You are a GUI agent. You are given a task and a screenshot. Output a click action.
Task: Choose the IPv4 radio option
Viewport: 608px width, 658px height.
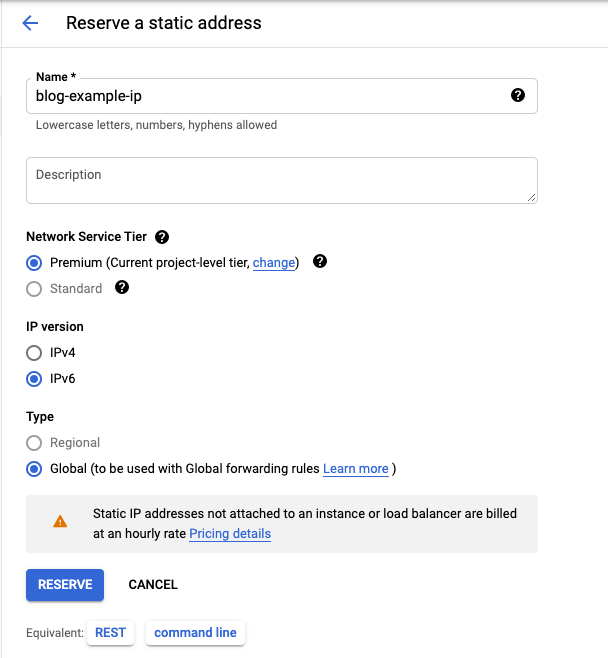[34, 353]
